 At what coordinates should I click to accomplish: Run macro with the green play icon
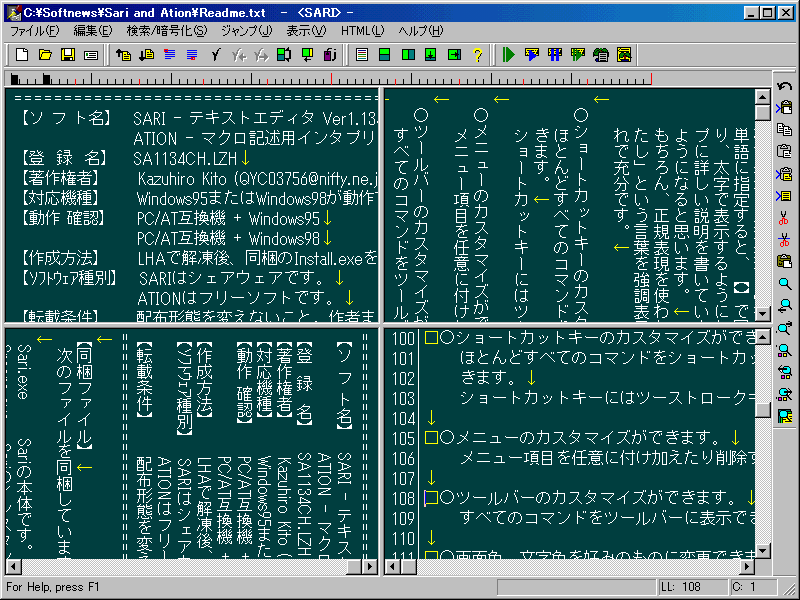[509, 55]
